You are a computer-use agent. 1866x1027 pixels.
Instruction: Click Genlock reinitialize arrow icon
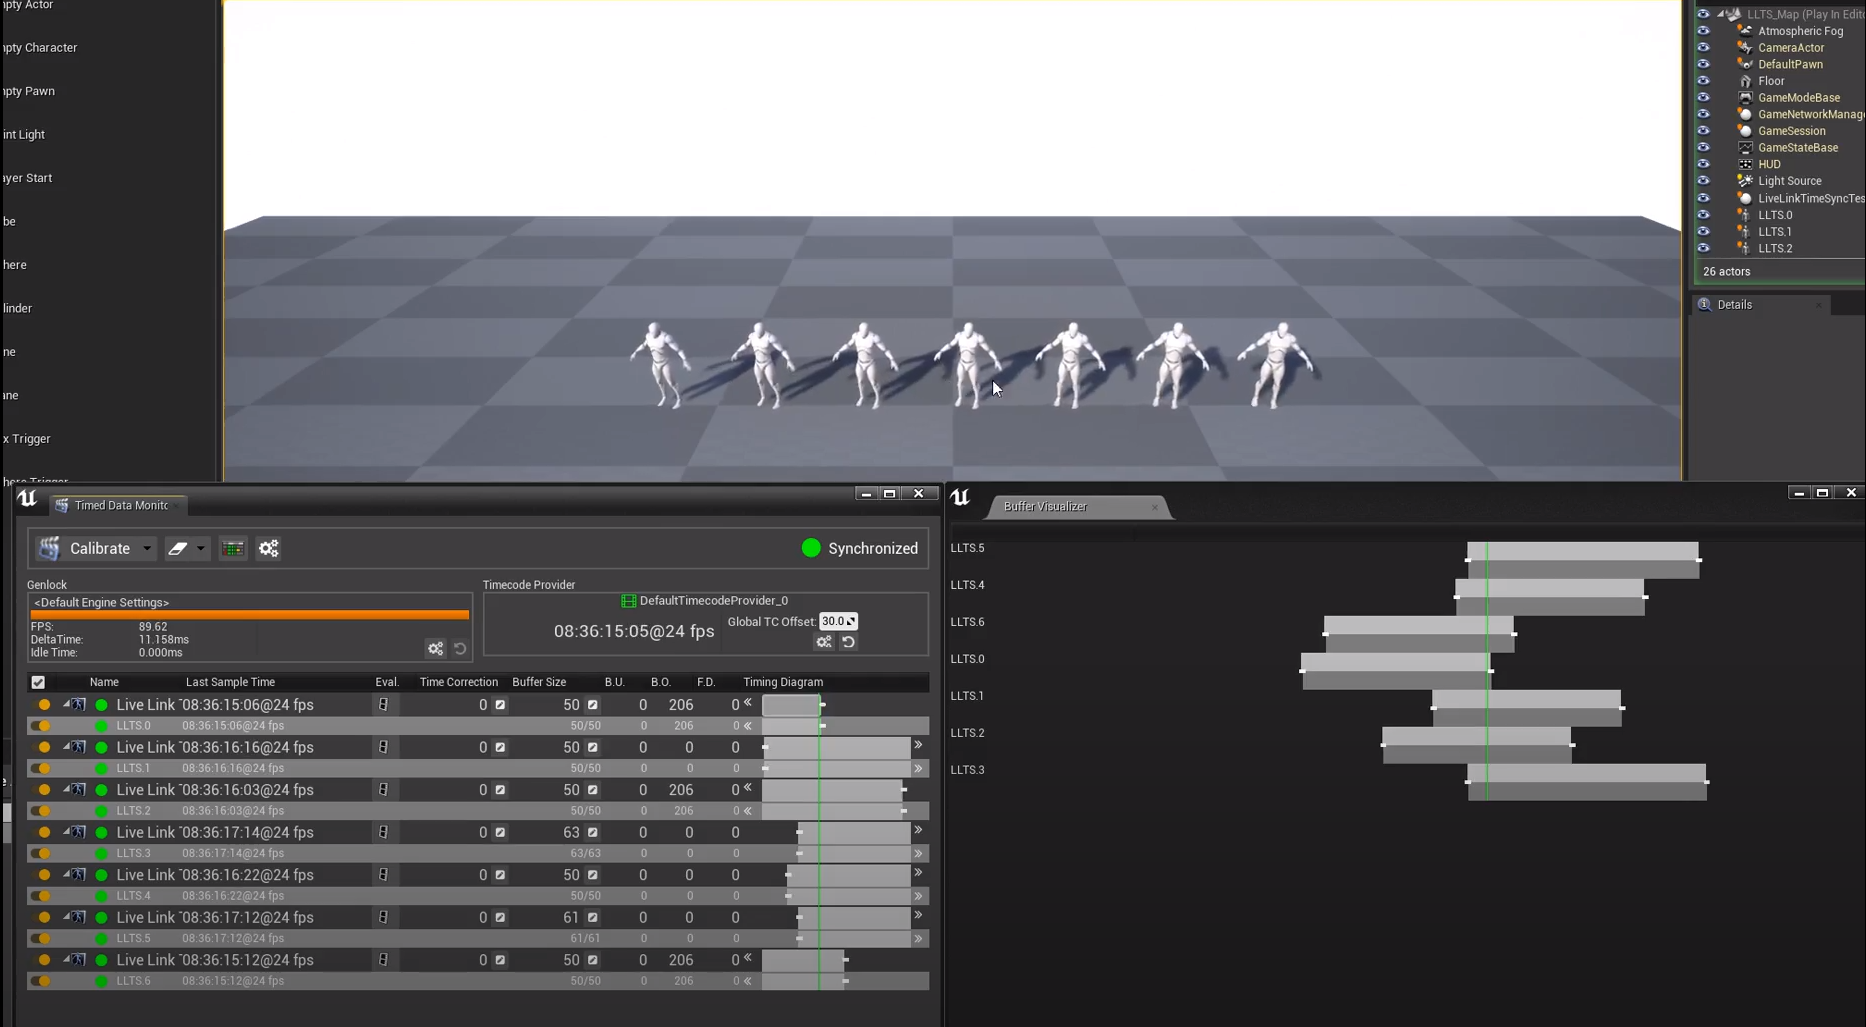pos(460,649)
